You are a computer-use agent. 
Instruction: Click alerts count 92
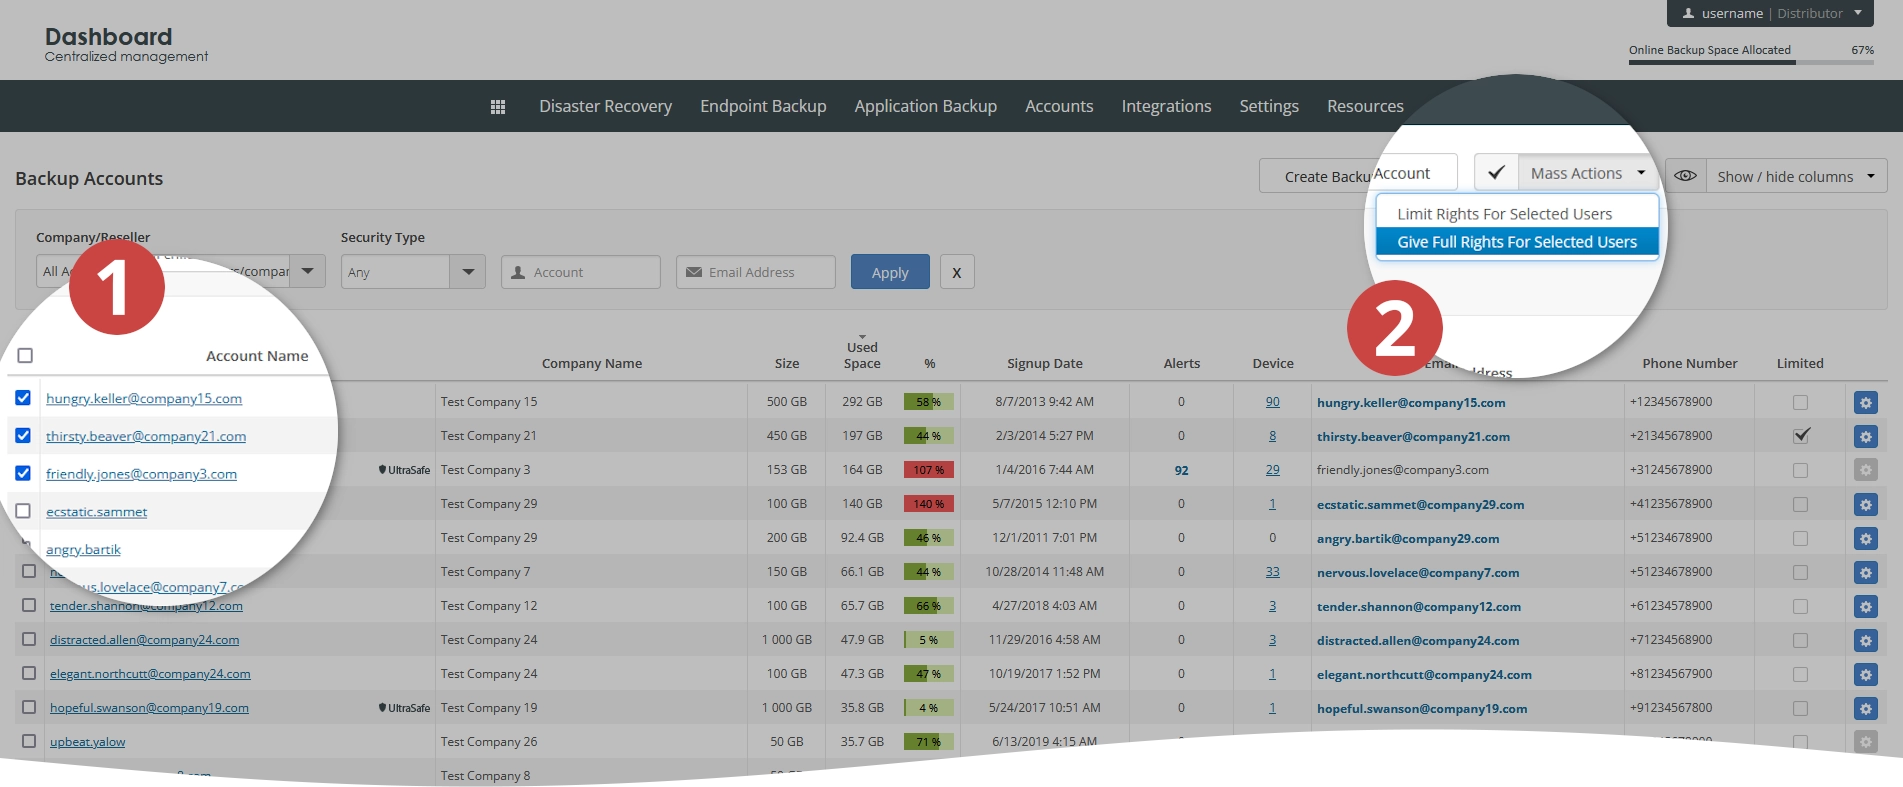coord(1181,470)
